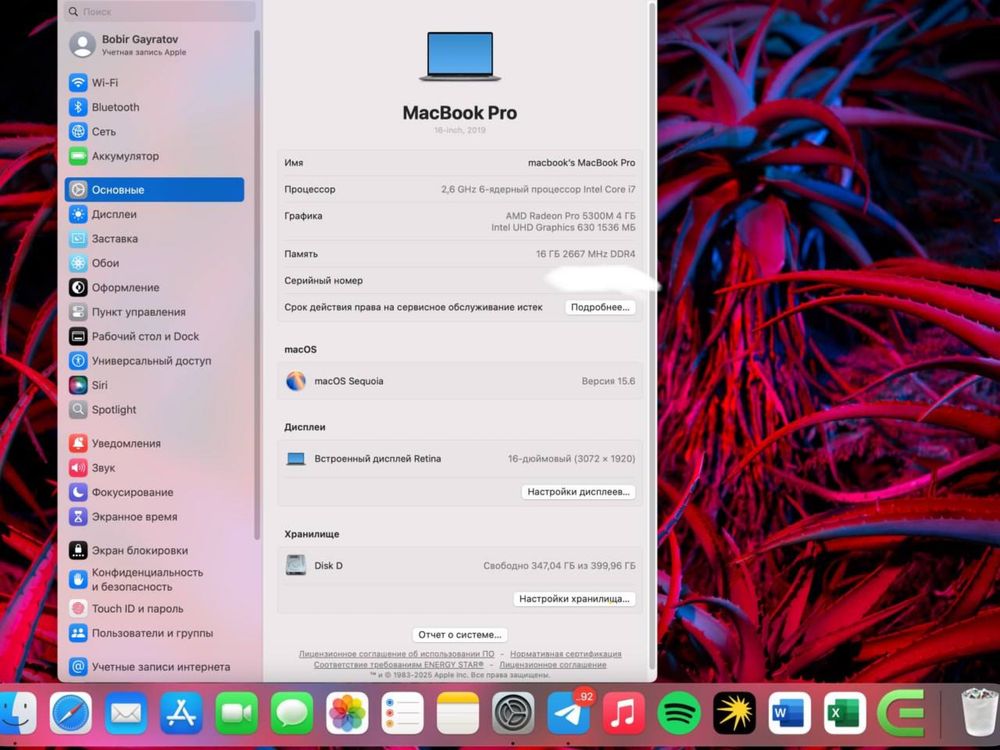This screenshot has height=750, width=1000.
Task: Open Bobir Gayratov Apple account
Action: tap(154, 45)
